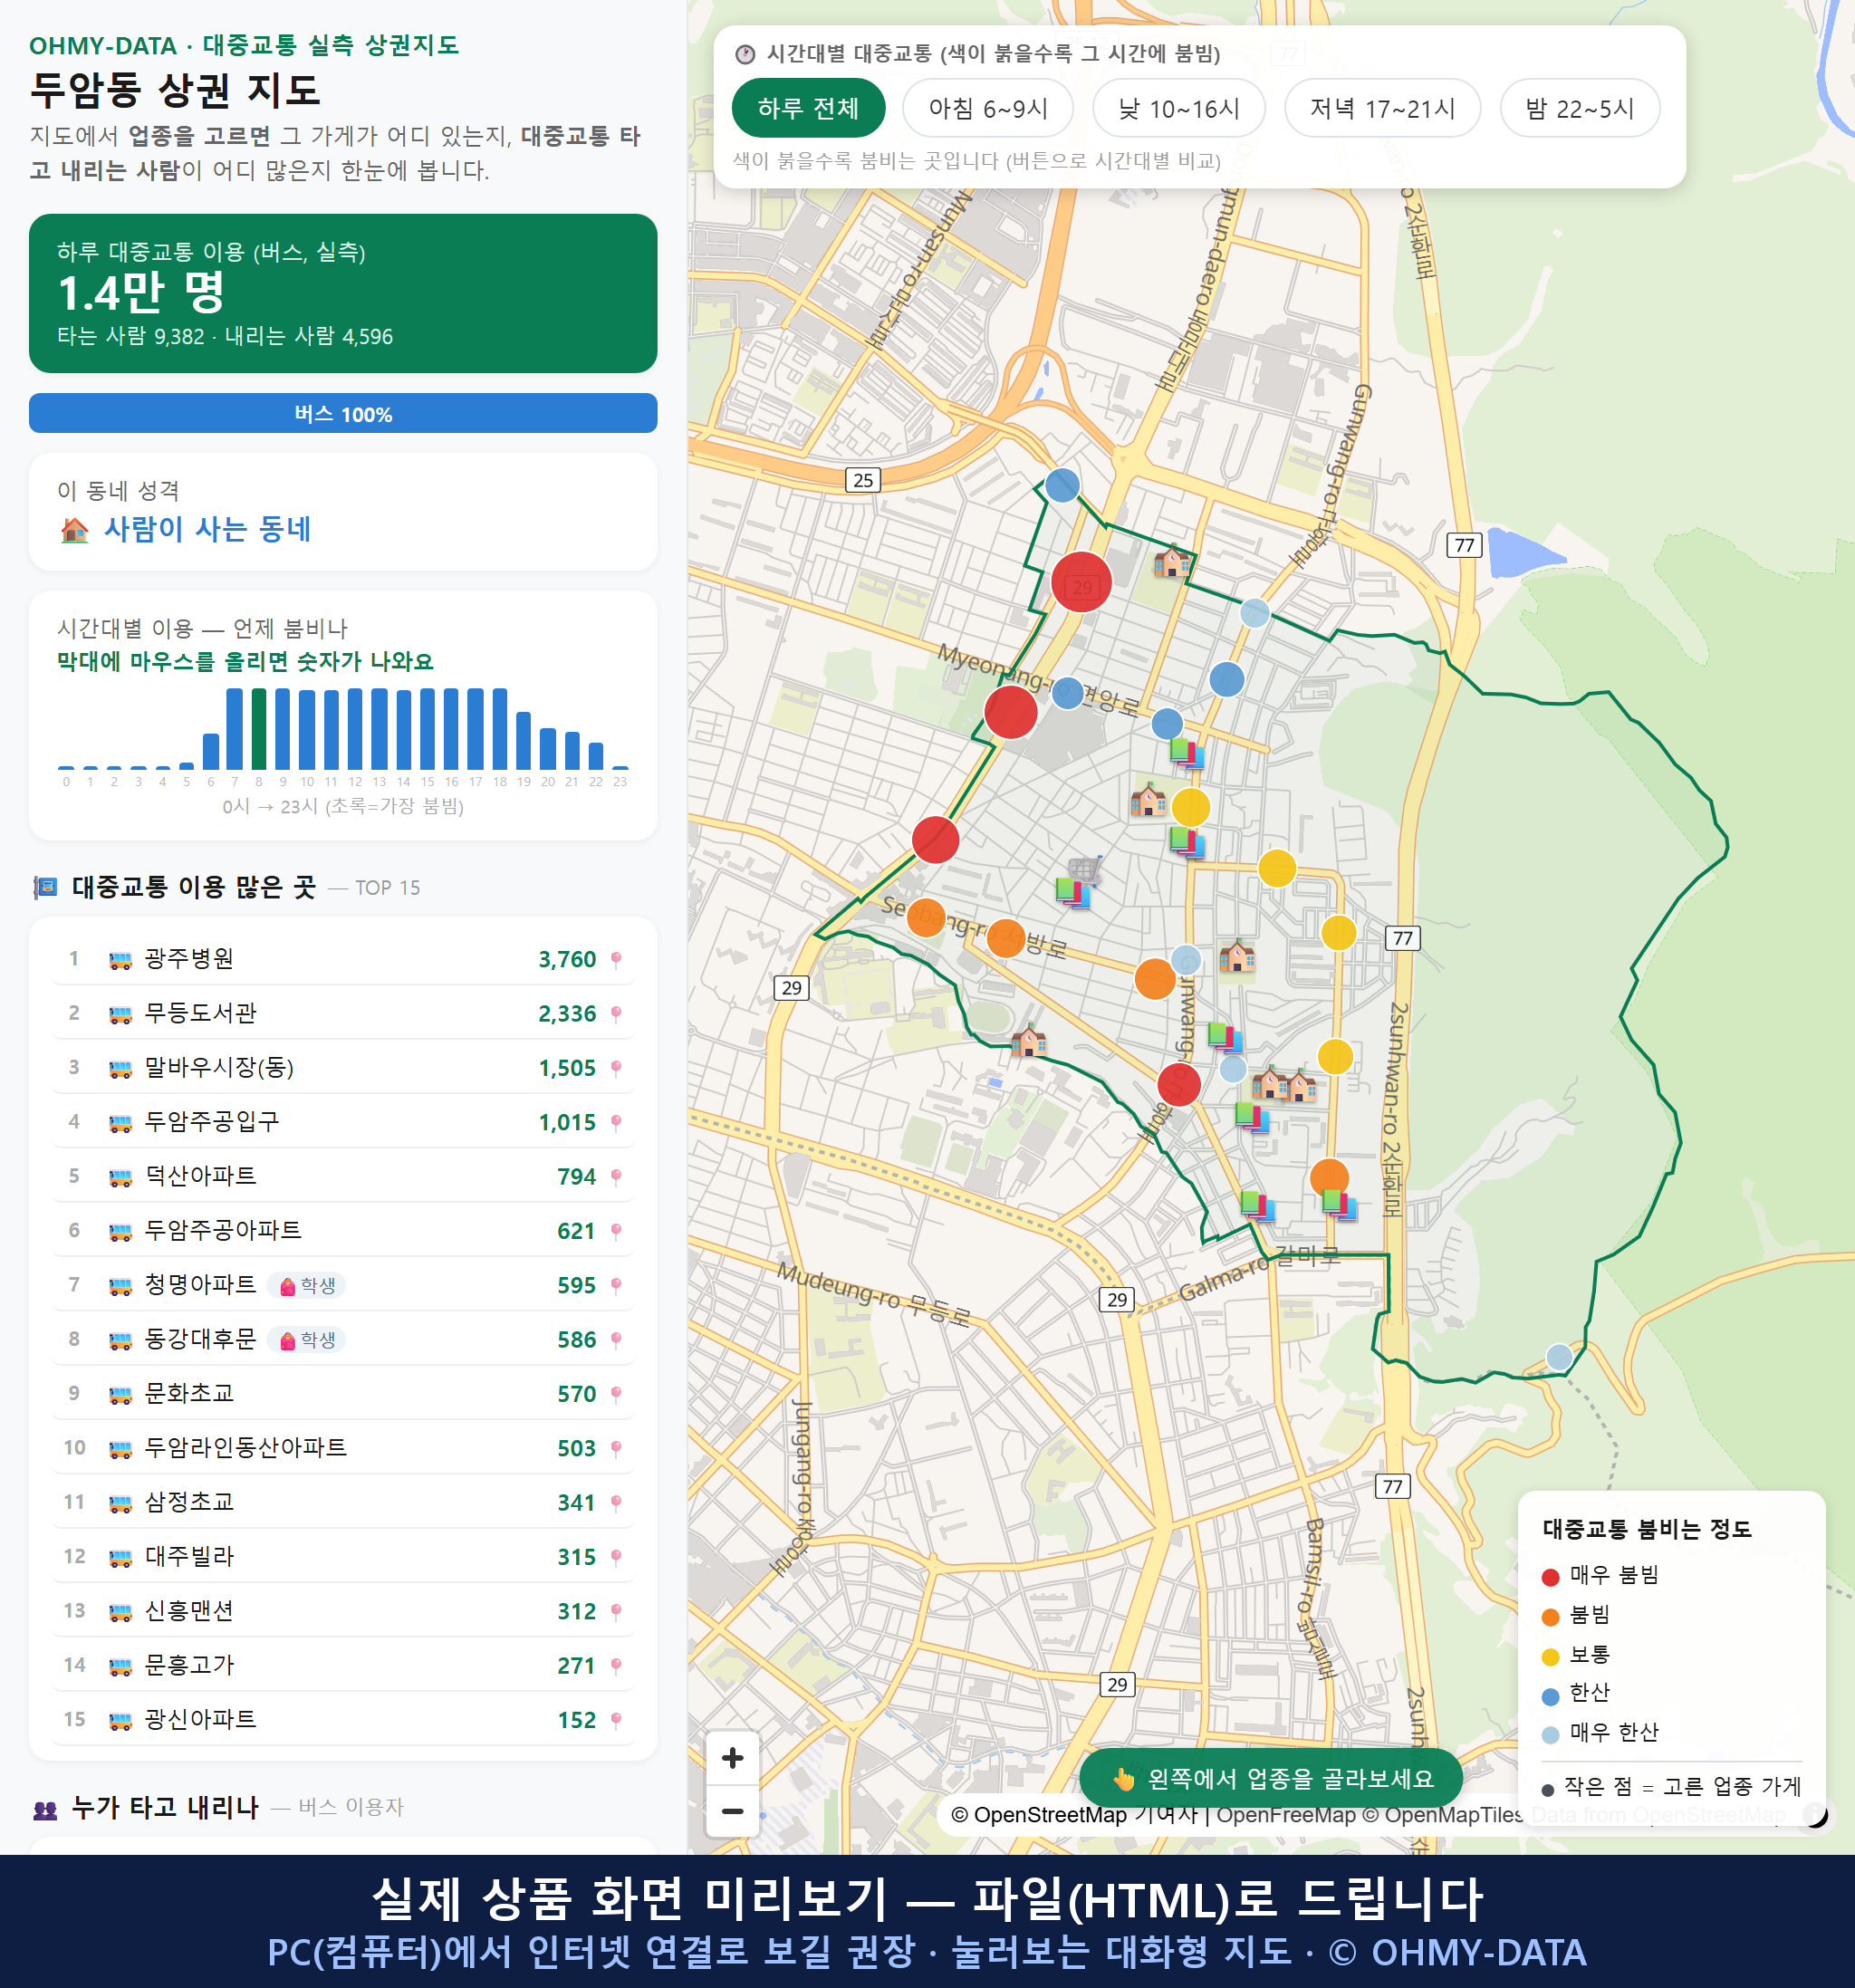Click light-blue 매우 한산 legend swatch
This screenshot has width=1855, height=1988.
click(1551, 1736)
